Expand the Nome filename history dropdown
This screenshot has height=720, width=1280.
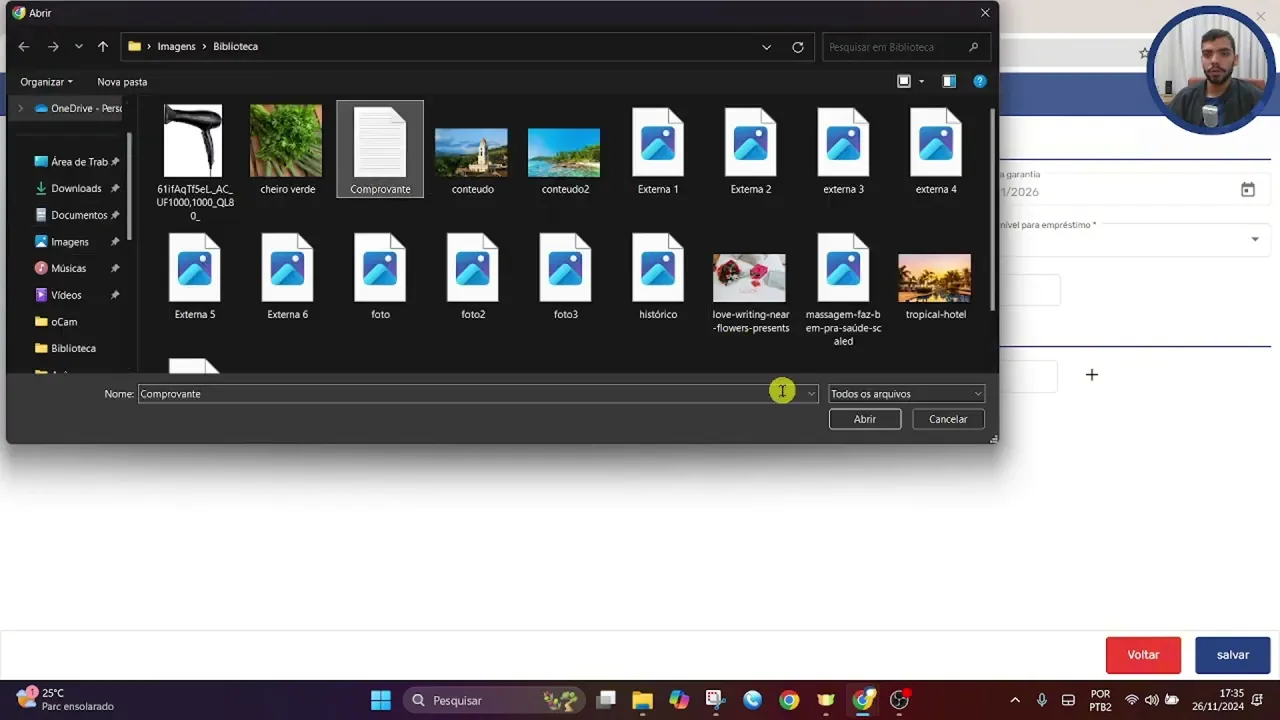pos(811,394)
